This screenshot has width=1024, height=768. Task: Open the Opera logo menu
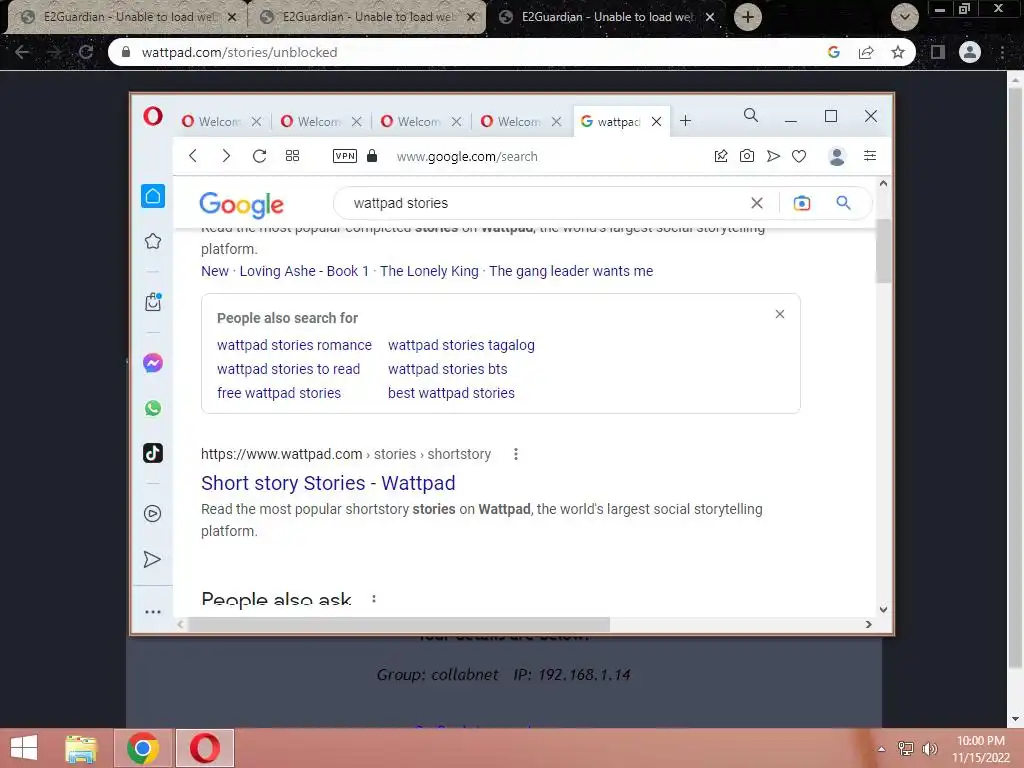153,117
